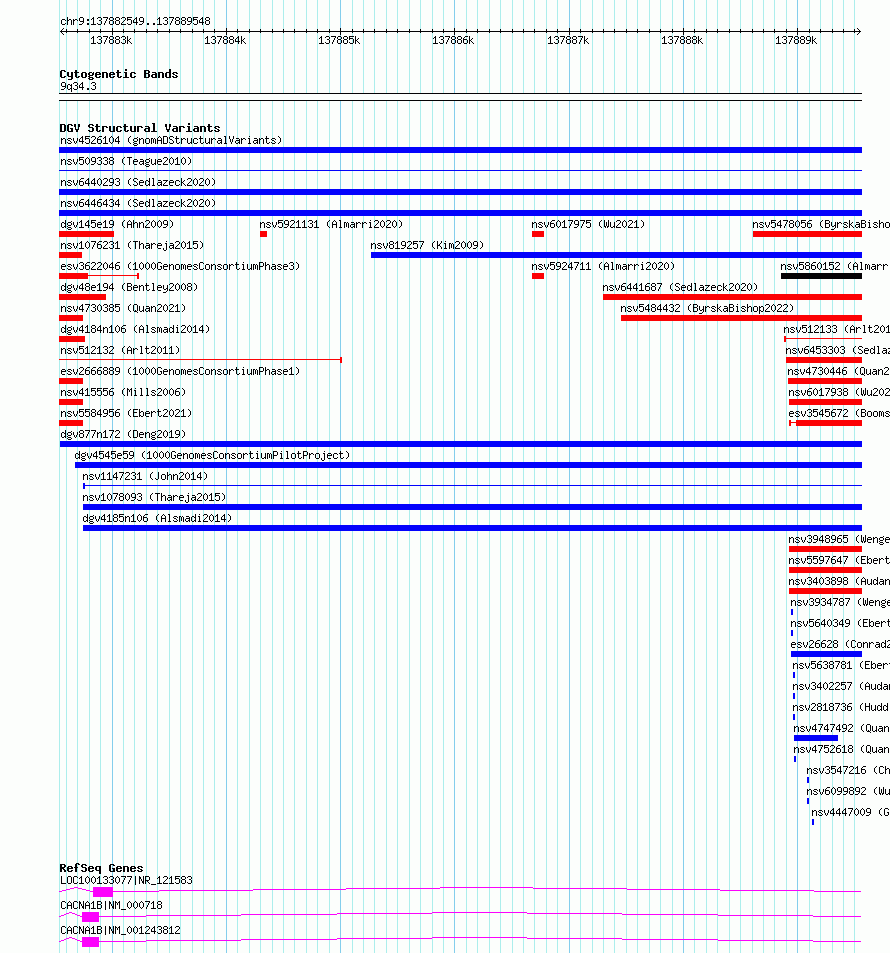Image resolution: width=890 pixels, height=953 pixels.
Task: Click the chr9:137882549..137889548 coordinates label
Action: pyautogui.click(x=135, y=21)
